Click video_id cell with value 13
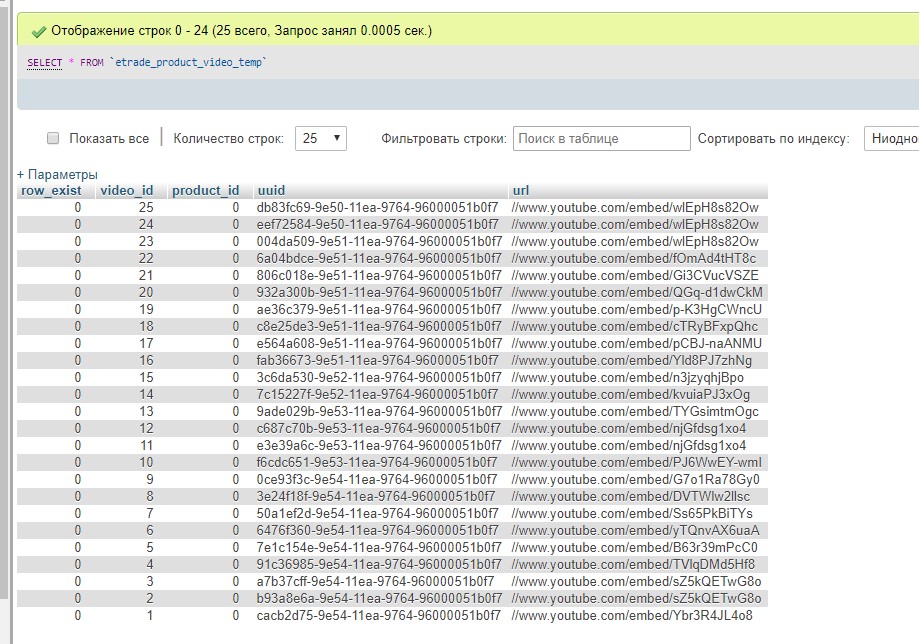The width and height of the screenshot is (919, 644). click(146, 411)
